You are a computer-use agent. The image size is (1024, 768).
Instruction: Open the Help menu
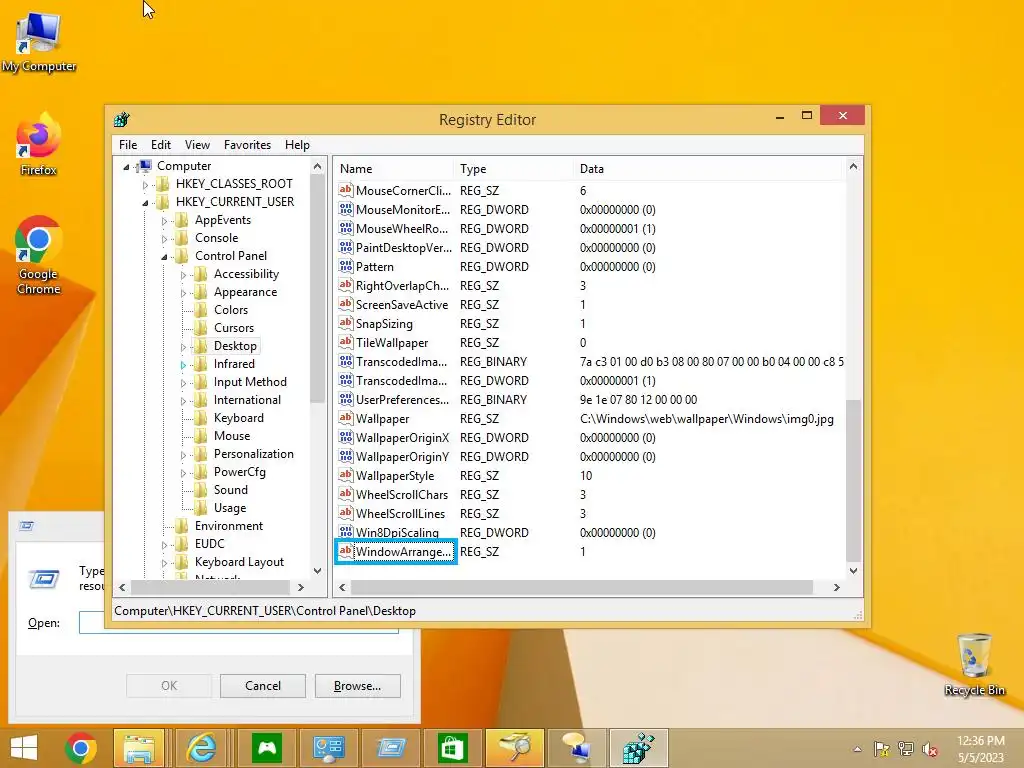pyautogui.click(x=297, y=145)
